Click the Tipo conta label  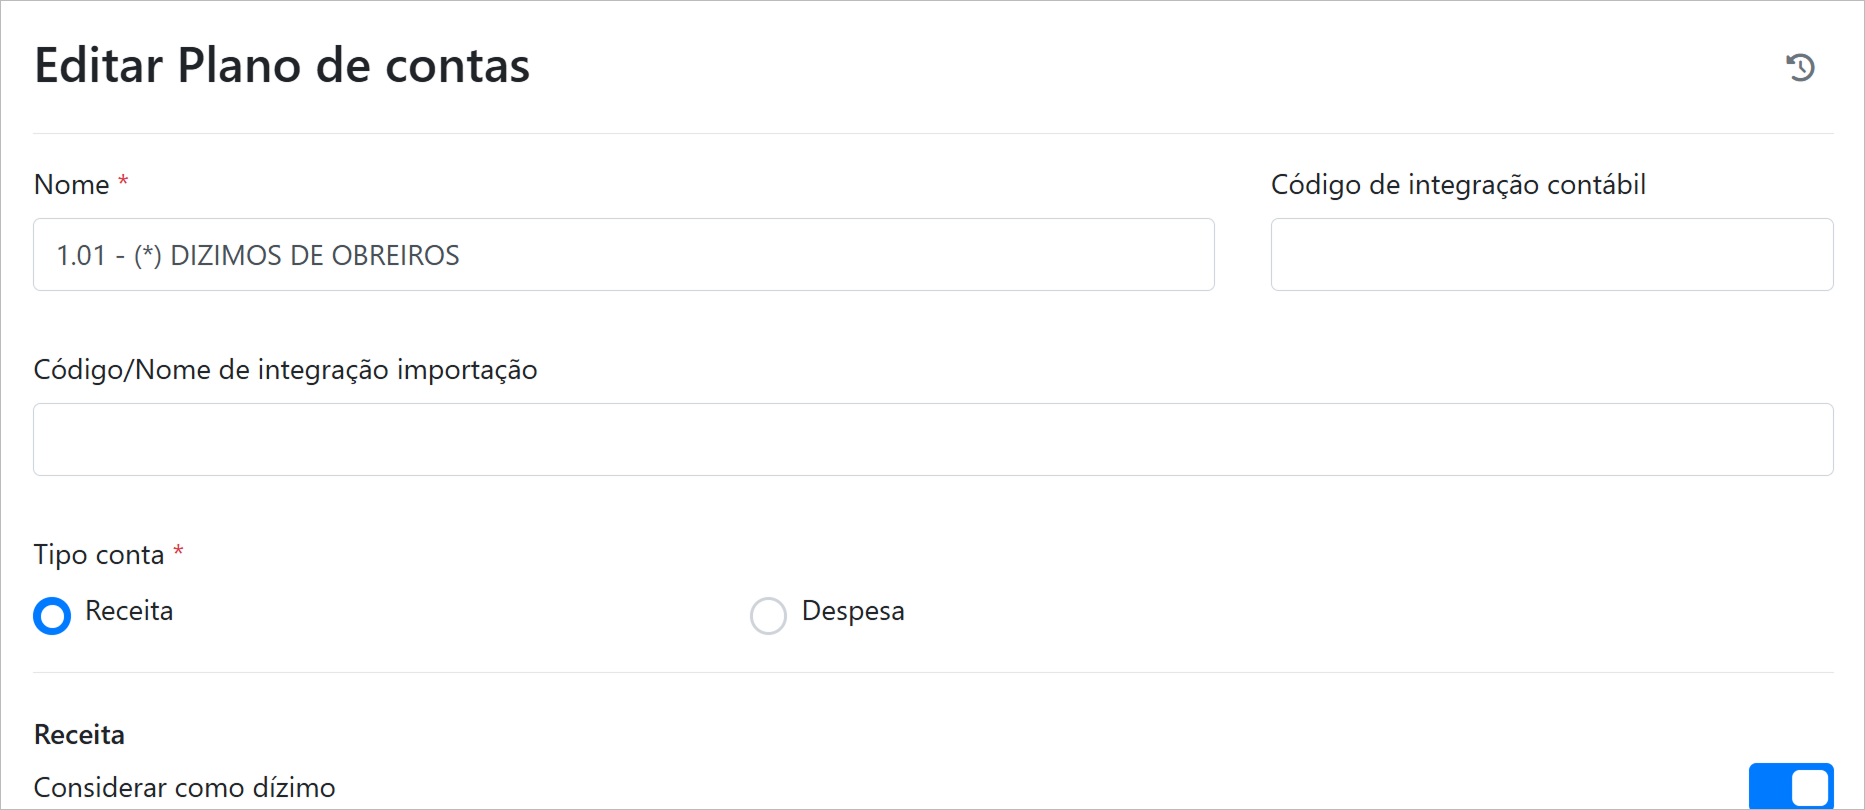(99, 555)
